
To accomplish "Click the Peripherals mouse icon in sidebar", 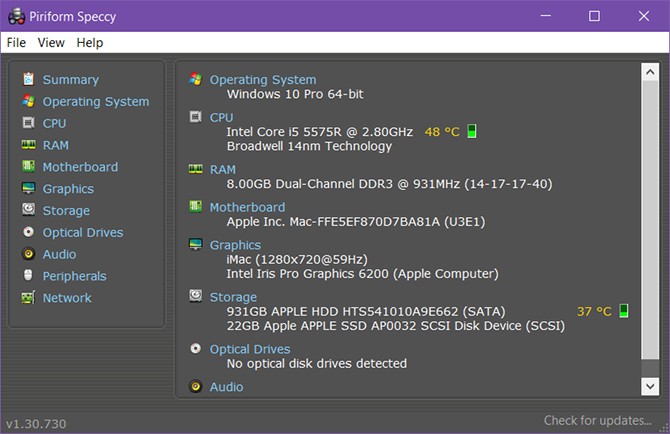I will (28, 276).
